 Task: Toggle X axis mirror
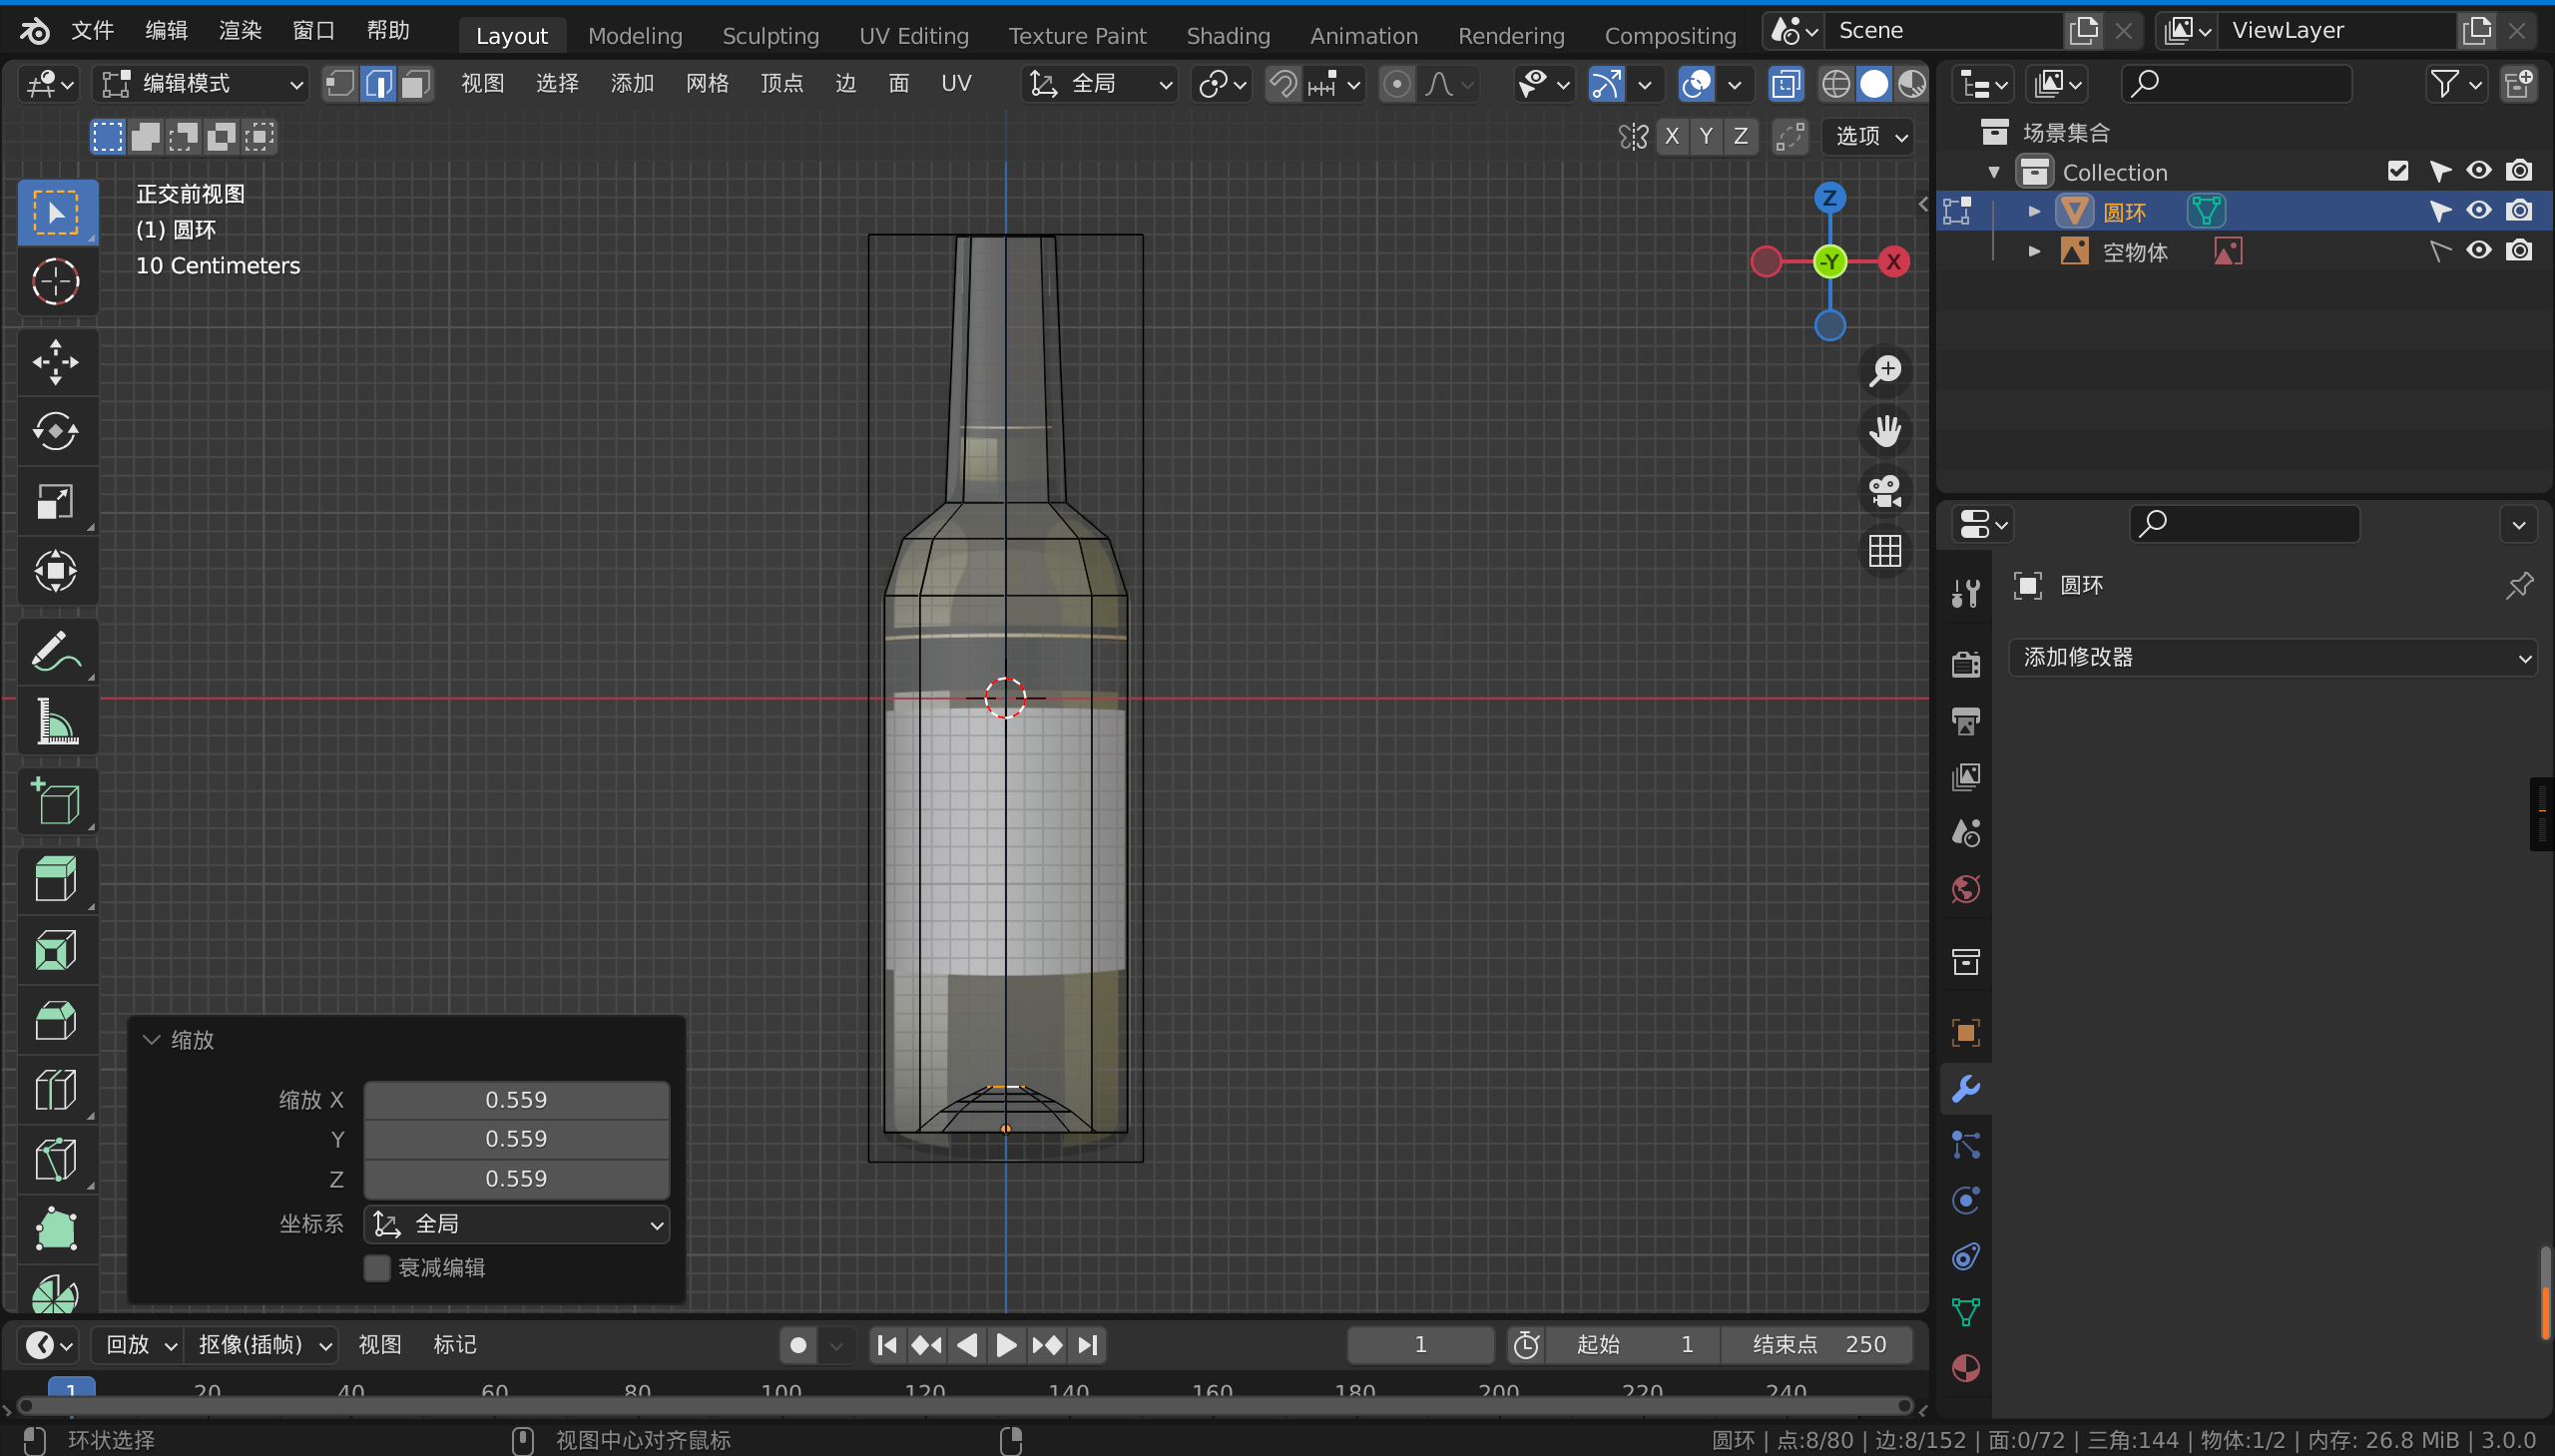pyautogui.click(x=1672, y=136)
